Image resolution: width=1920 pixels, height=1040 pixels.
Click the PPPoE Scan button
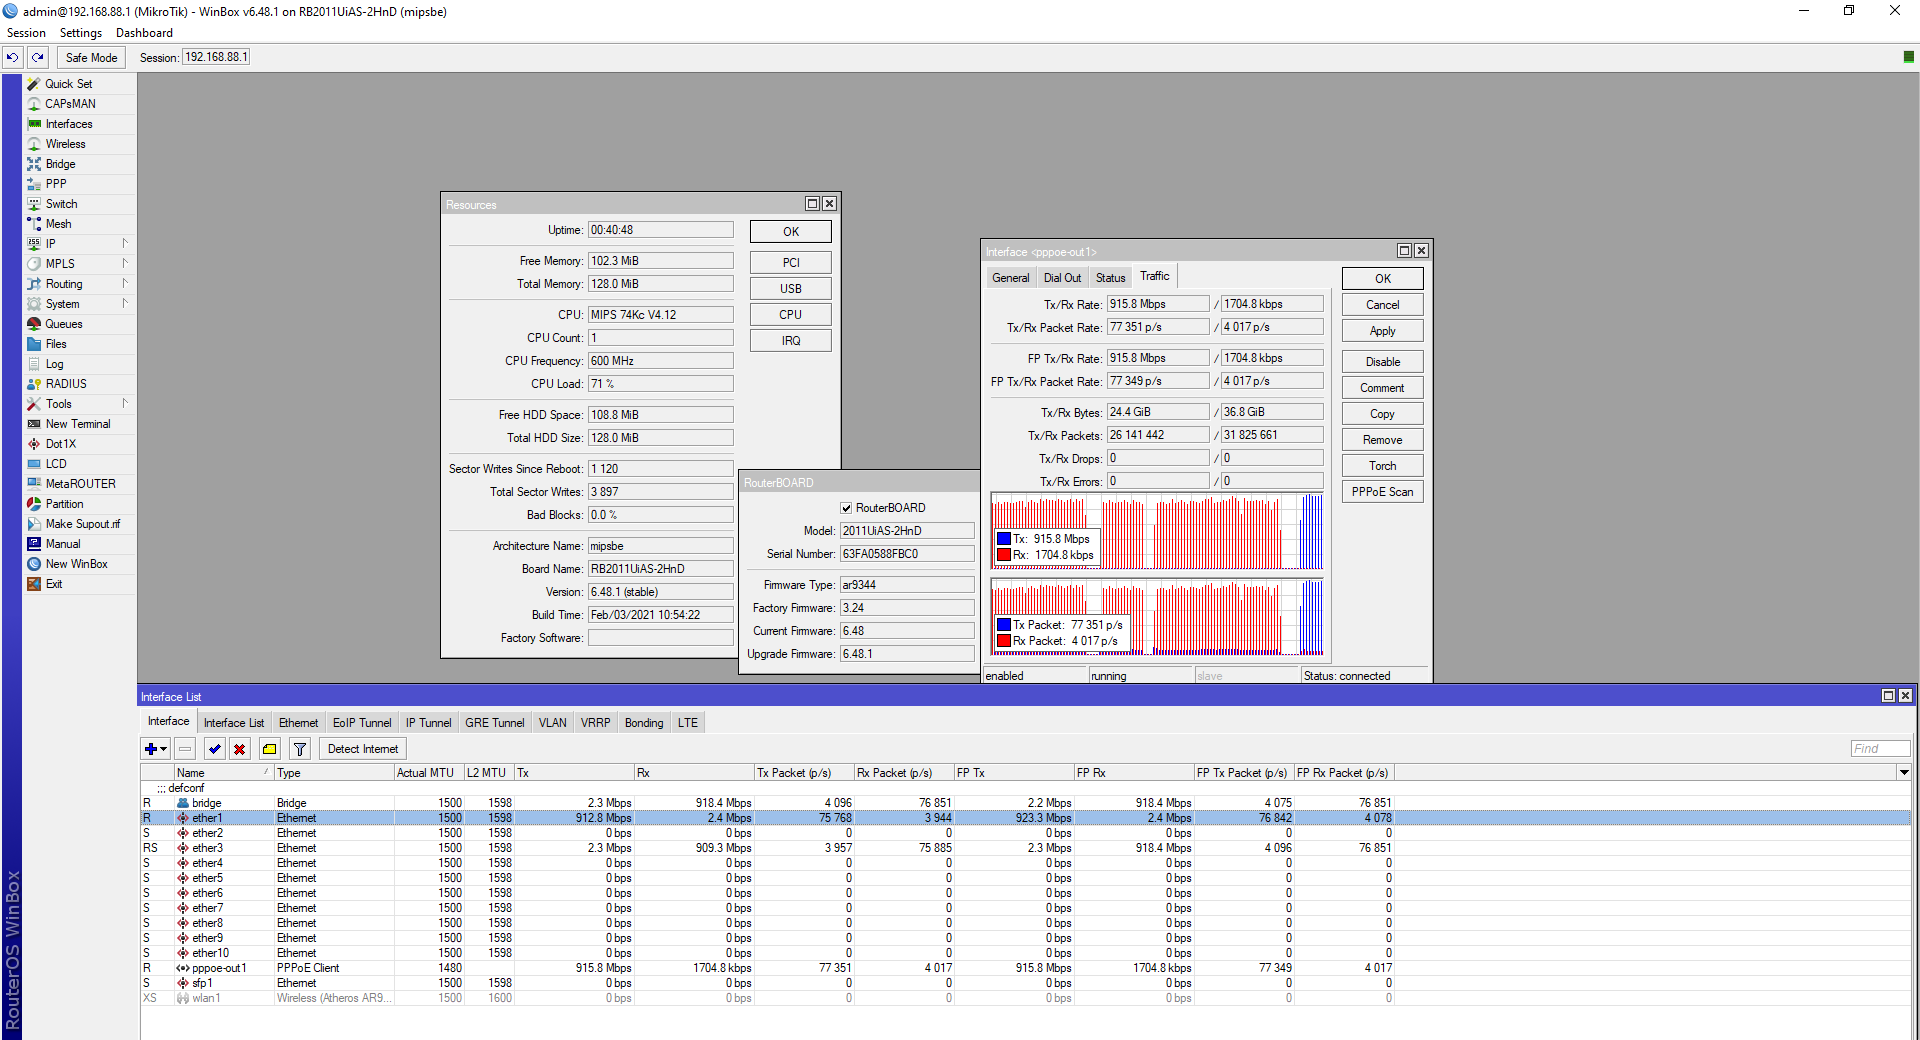tap(1383, 492)
